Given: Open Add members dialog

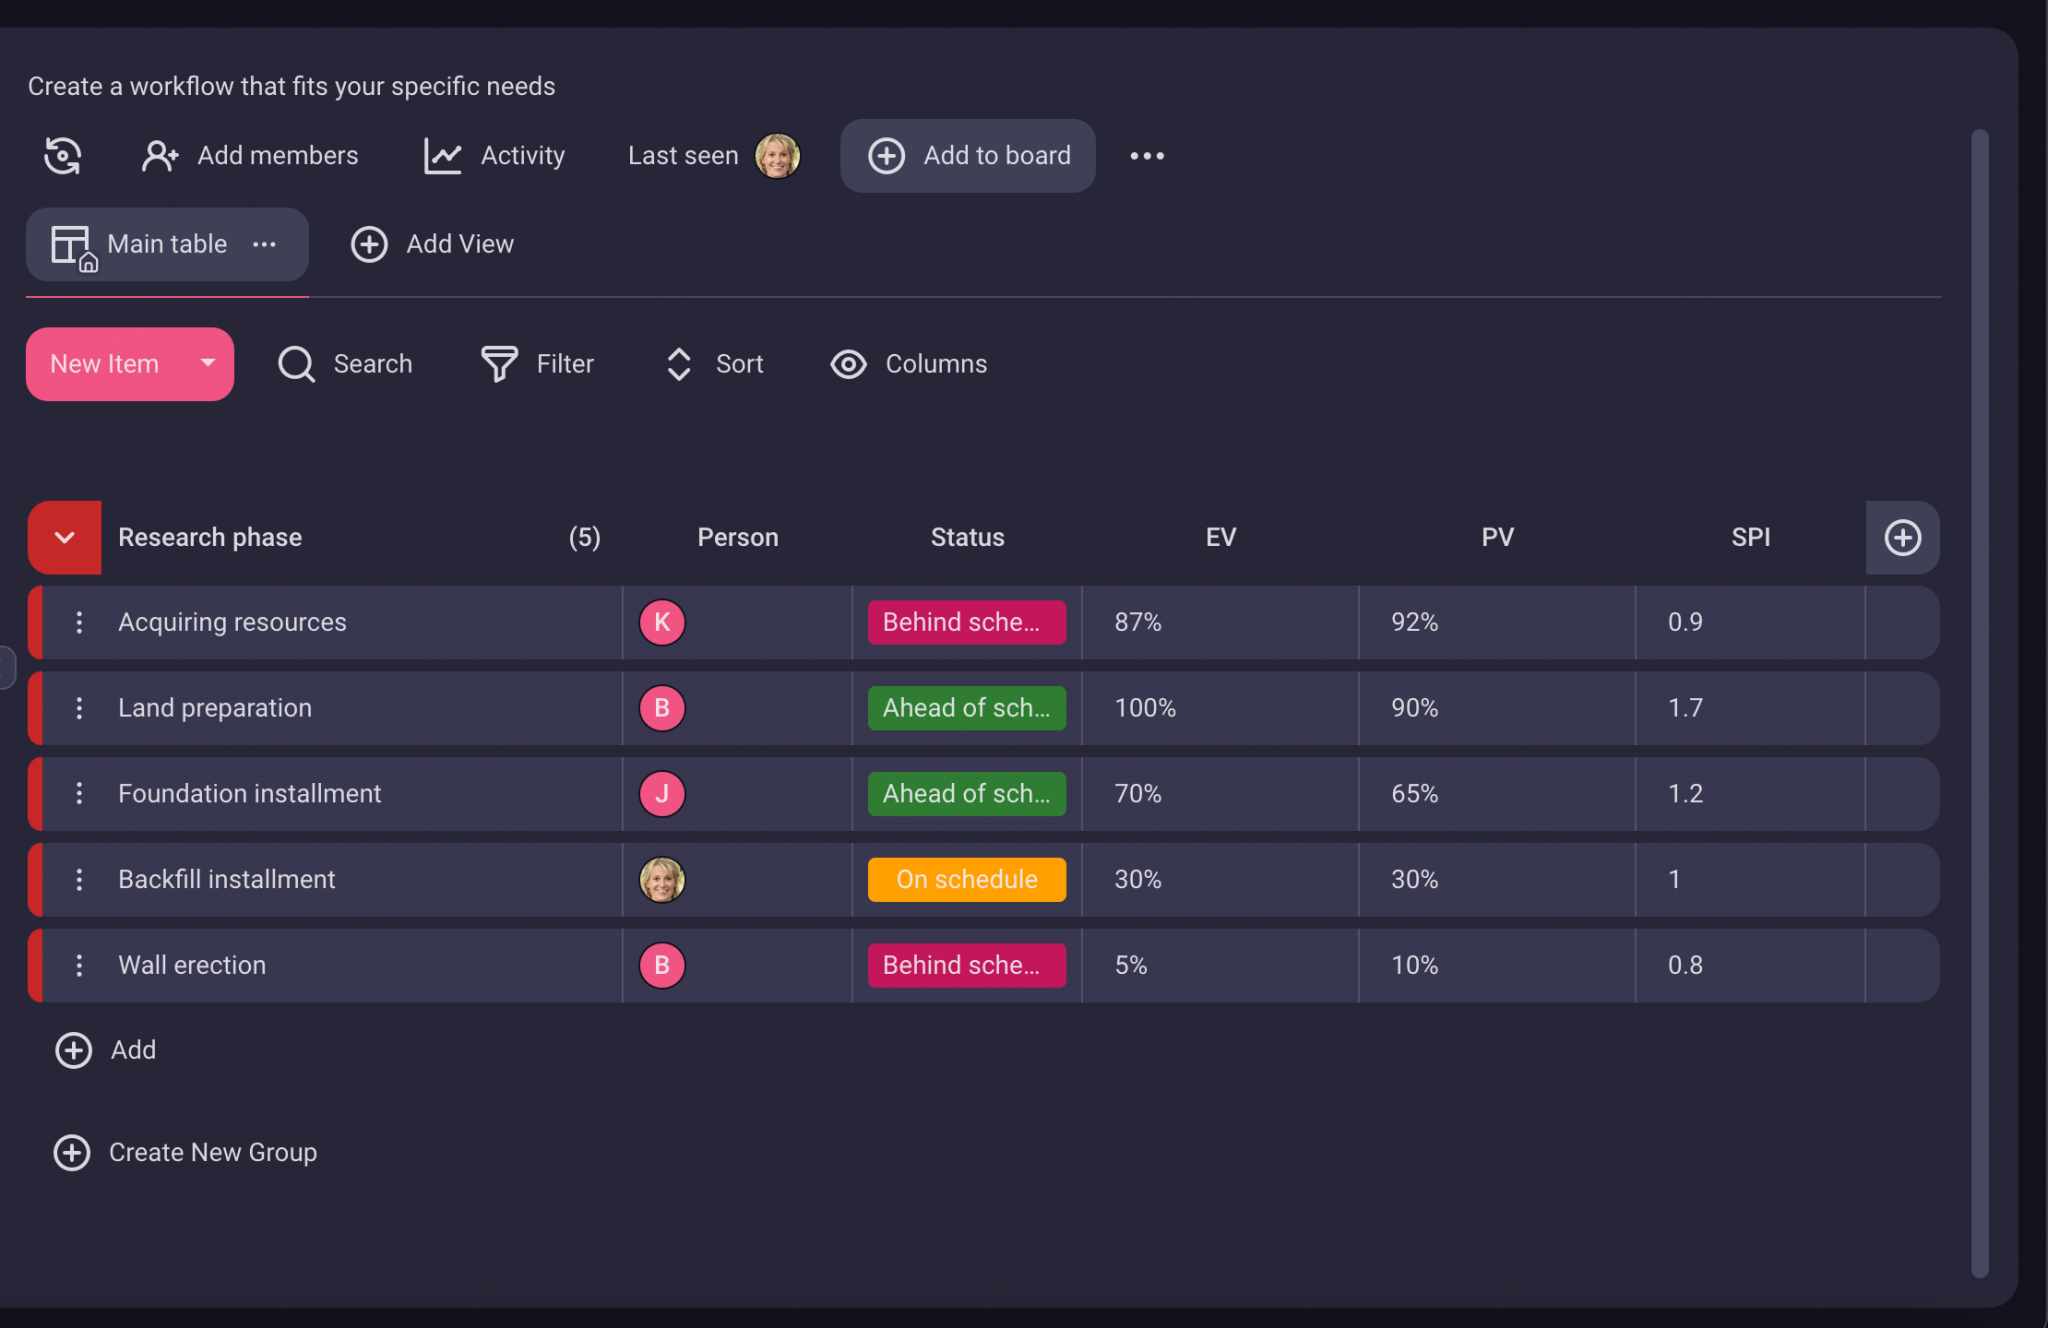Looking at the screenshot, I should pos(250,156).
